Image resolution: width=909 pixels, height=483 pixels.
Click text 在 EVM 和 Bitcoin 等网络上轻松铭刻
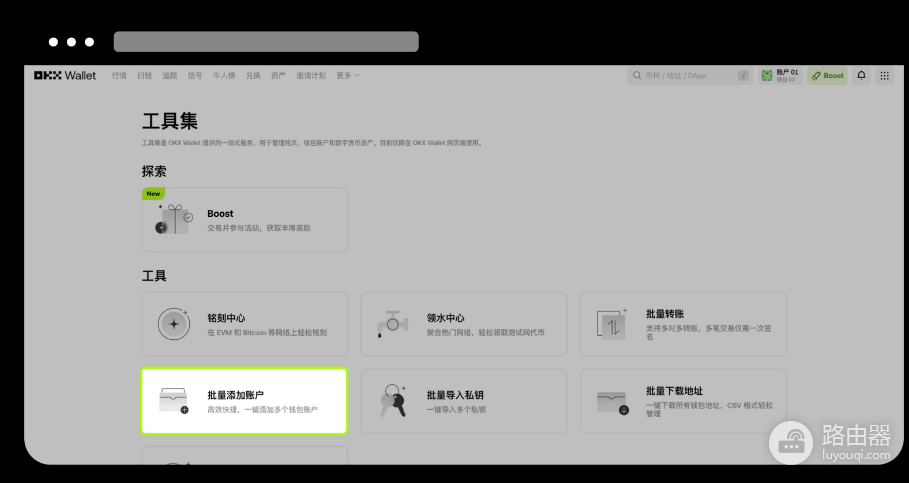267,333
